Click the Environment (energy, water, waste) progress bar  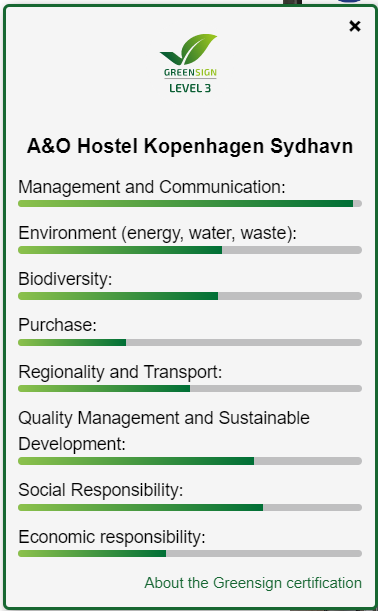click(190, 250)
